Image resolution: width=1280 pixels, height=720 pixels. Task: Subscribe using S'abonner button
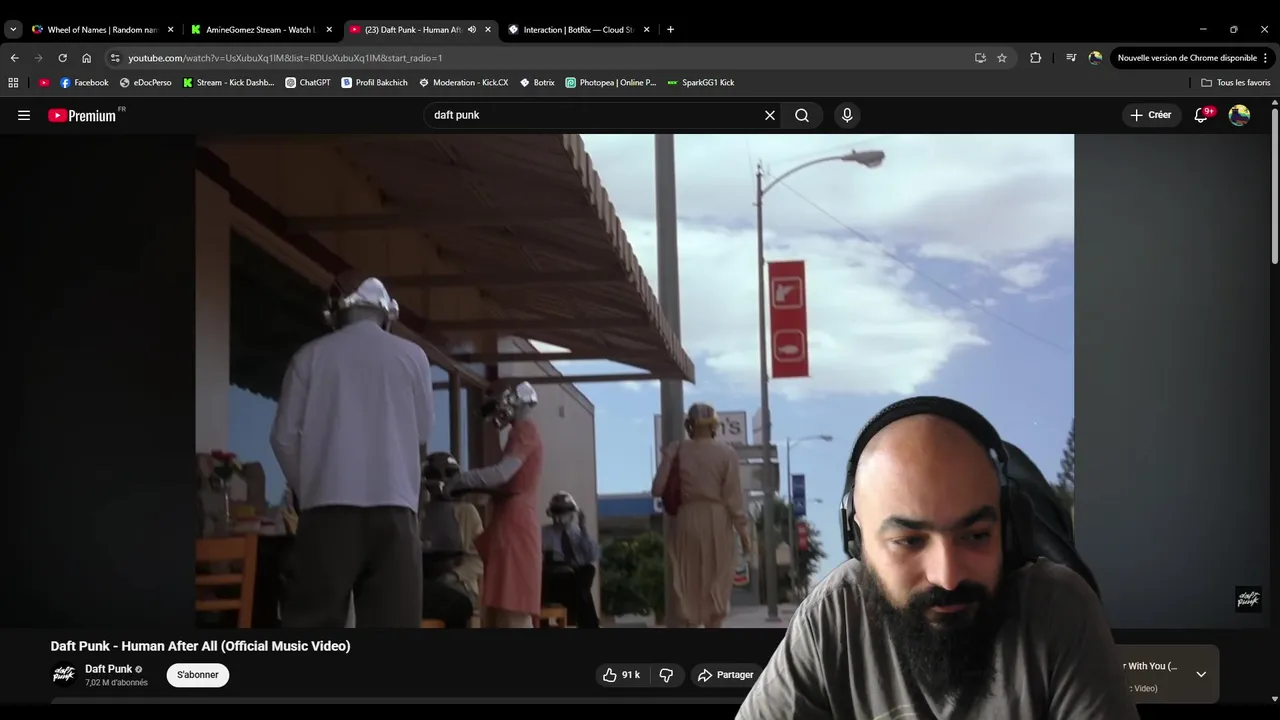tap(198, 675)
